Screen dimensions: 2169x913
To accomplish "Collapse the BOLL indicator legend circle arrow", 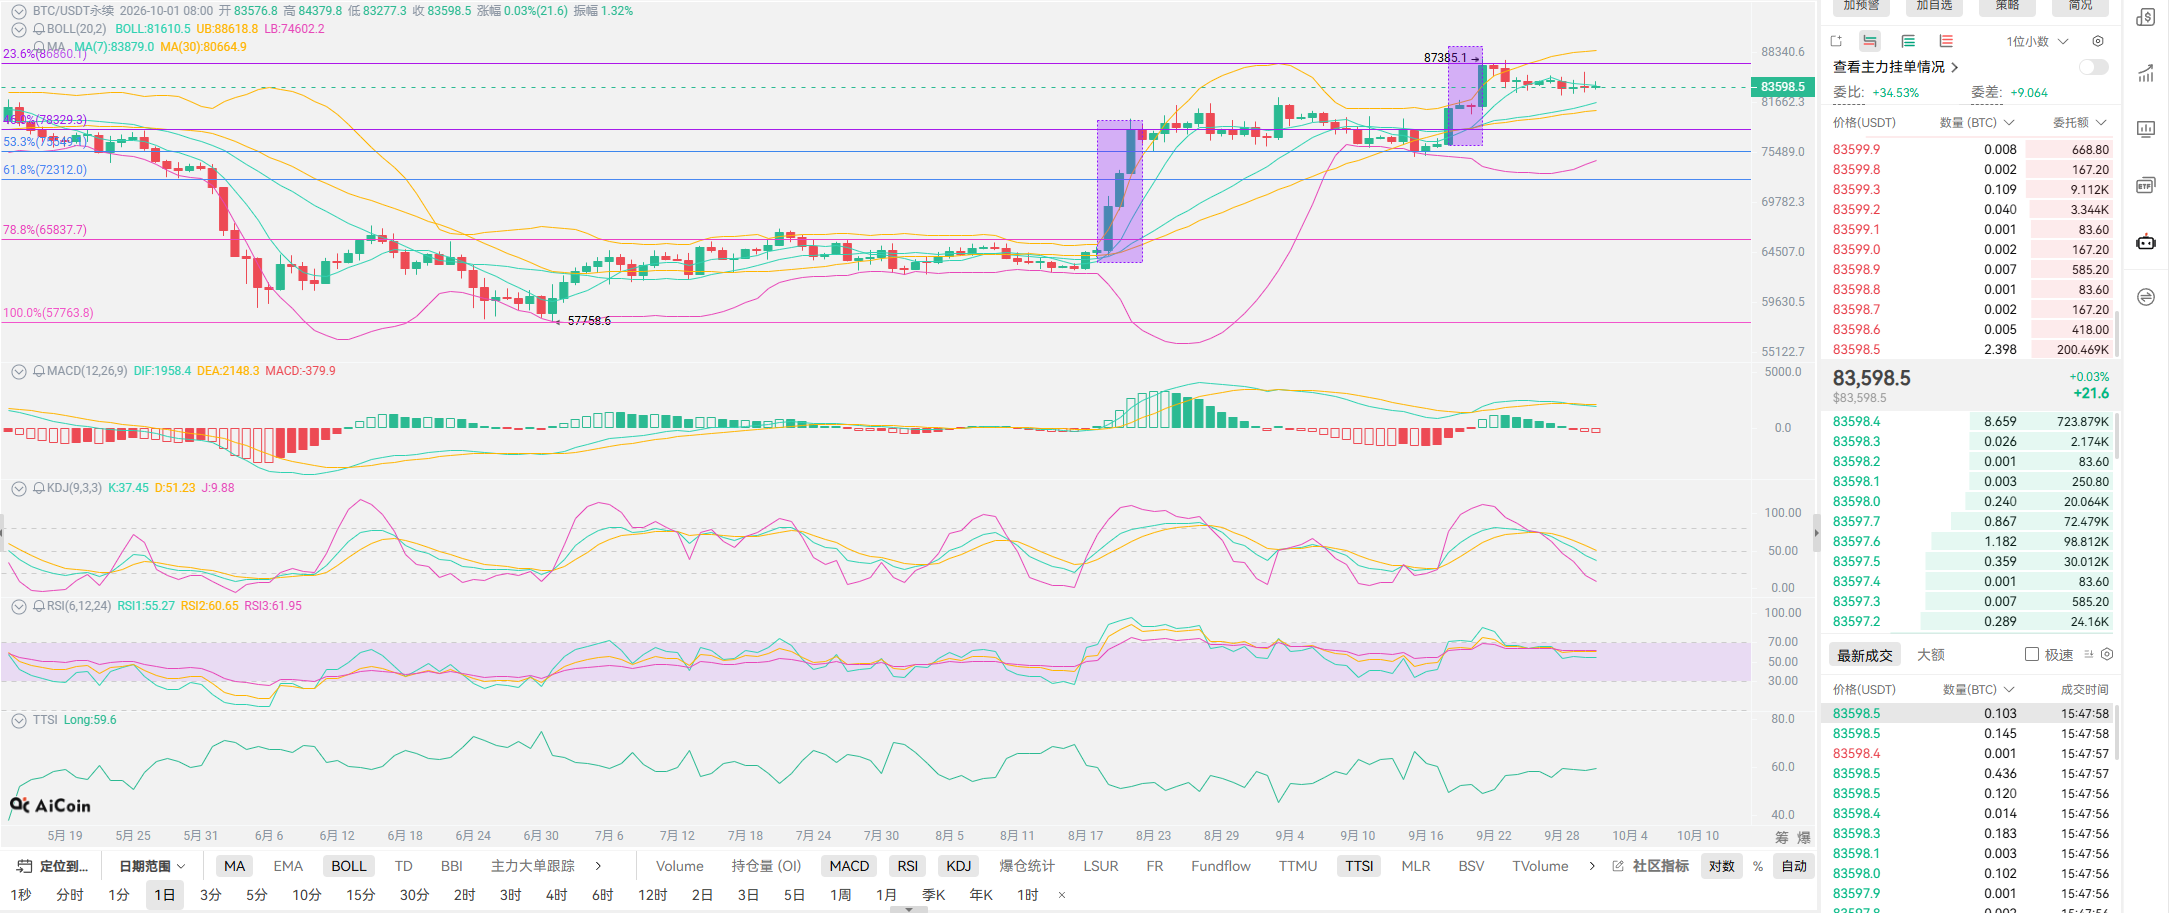I will [x=19, y=29].
